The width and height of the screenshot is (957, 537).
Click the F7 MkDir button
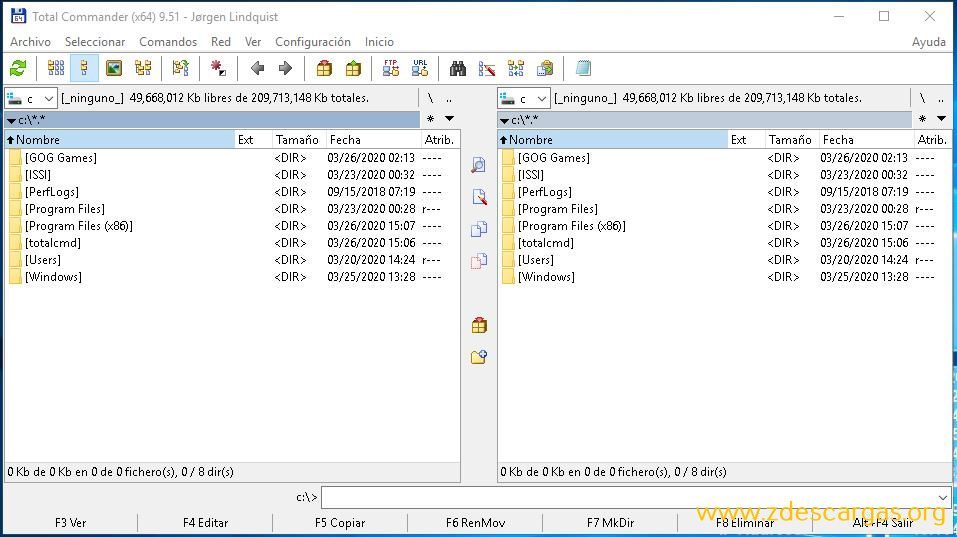tap(610, 523)
